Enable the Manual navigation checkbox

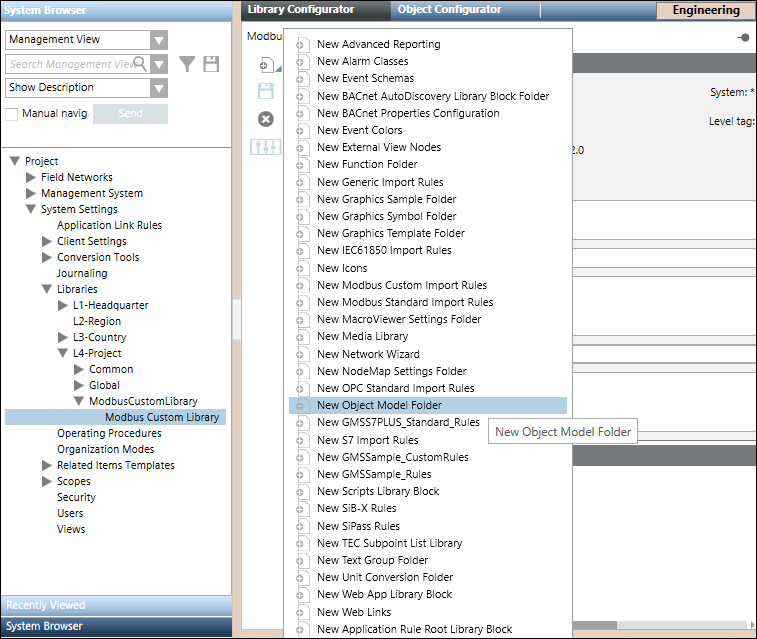[x=12, y=114]
